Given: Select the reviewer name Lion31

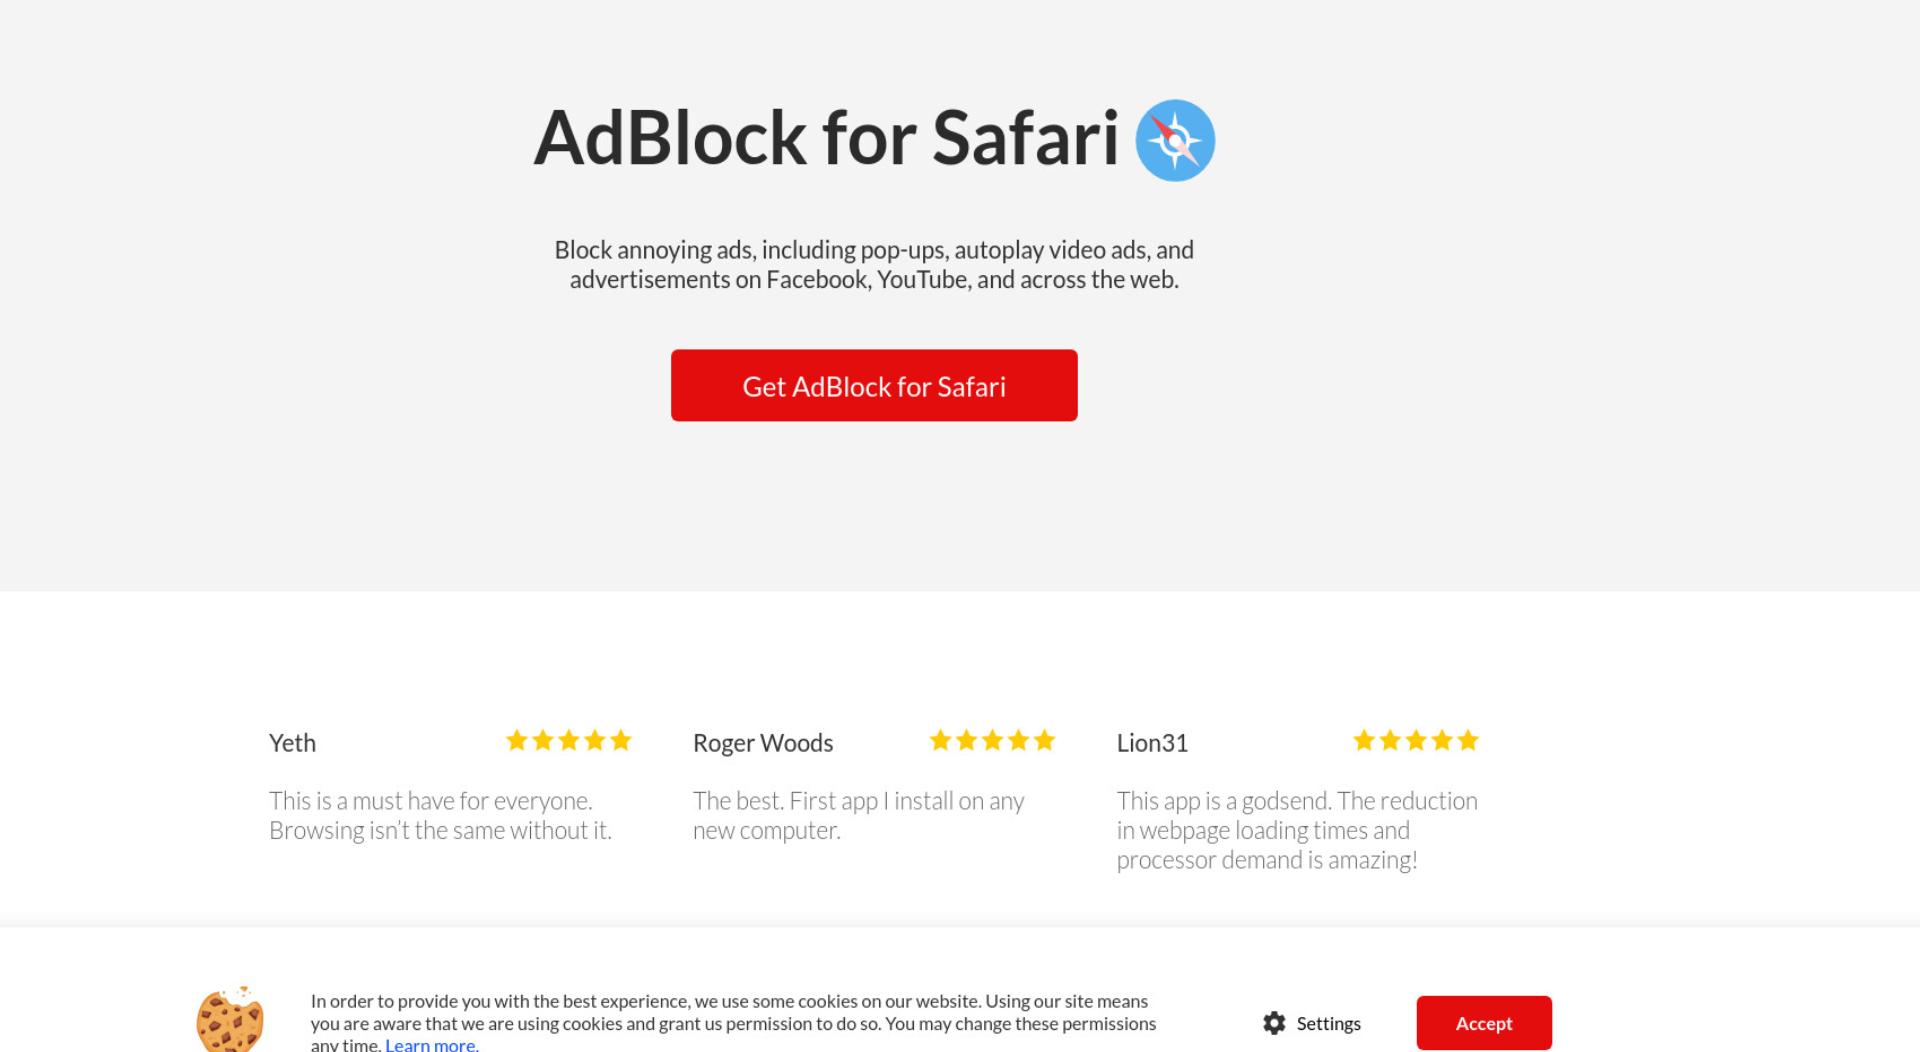Looking at the screenshot, I should 1152,743.
